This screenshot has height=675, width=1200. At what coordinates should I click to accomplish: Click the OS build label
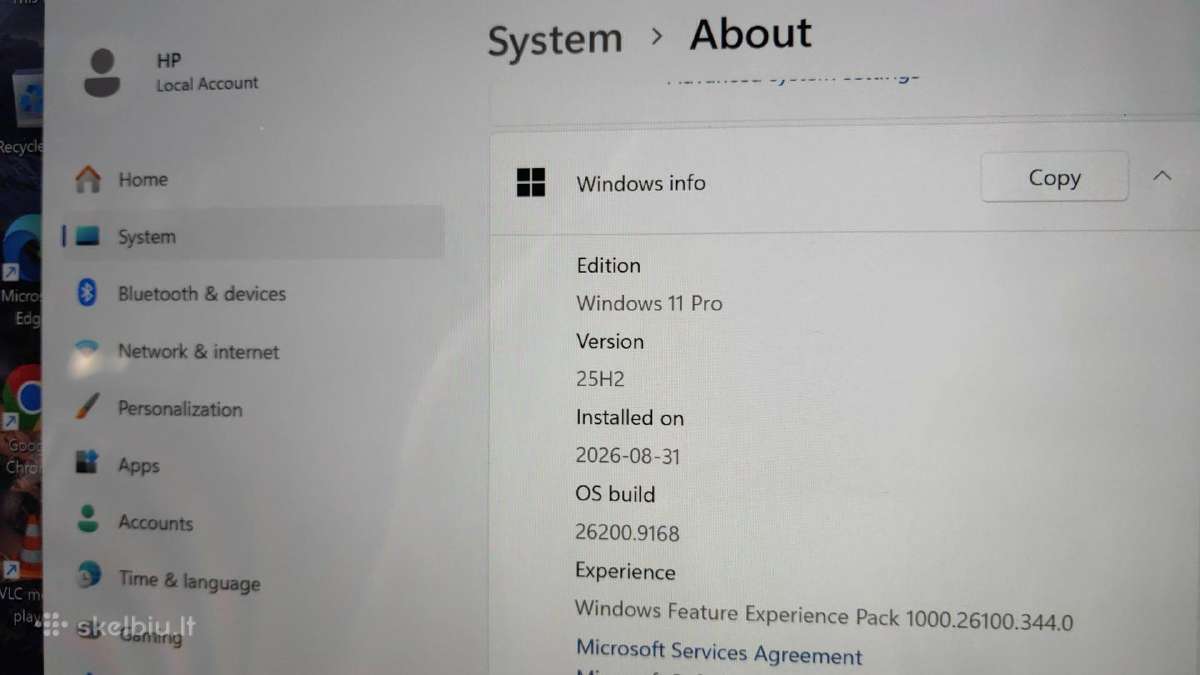pyautogui.click(x=615, y=494)
